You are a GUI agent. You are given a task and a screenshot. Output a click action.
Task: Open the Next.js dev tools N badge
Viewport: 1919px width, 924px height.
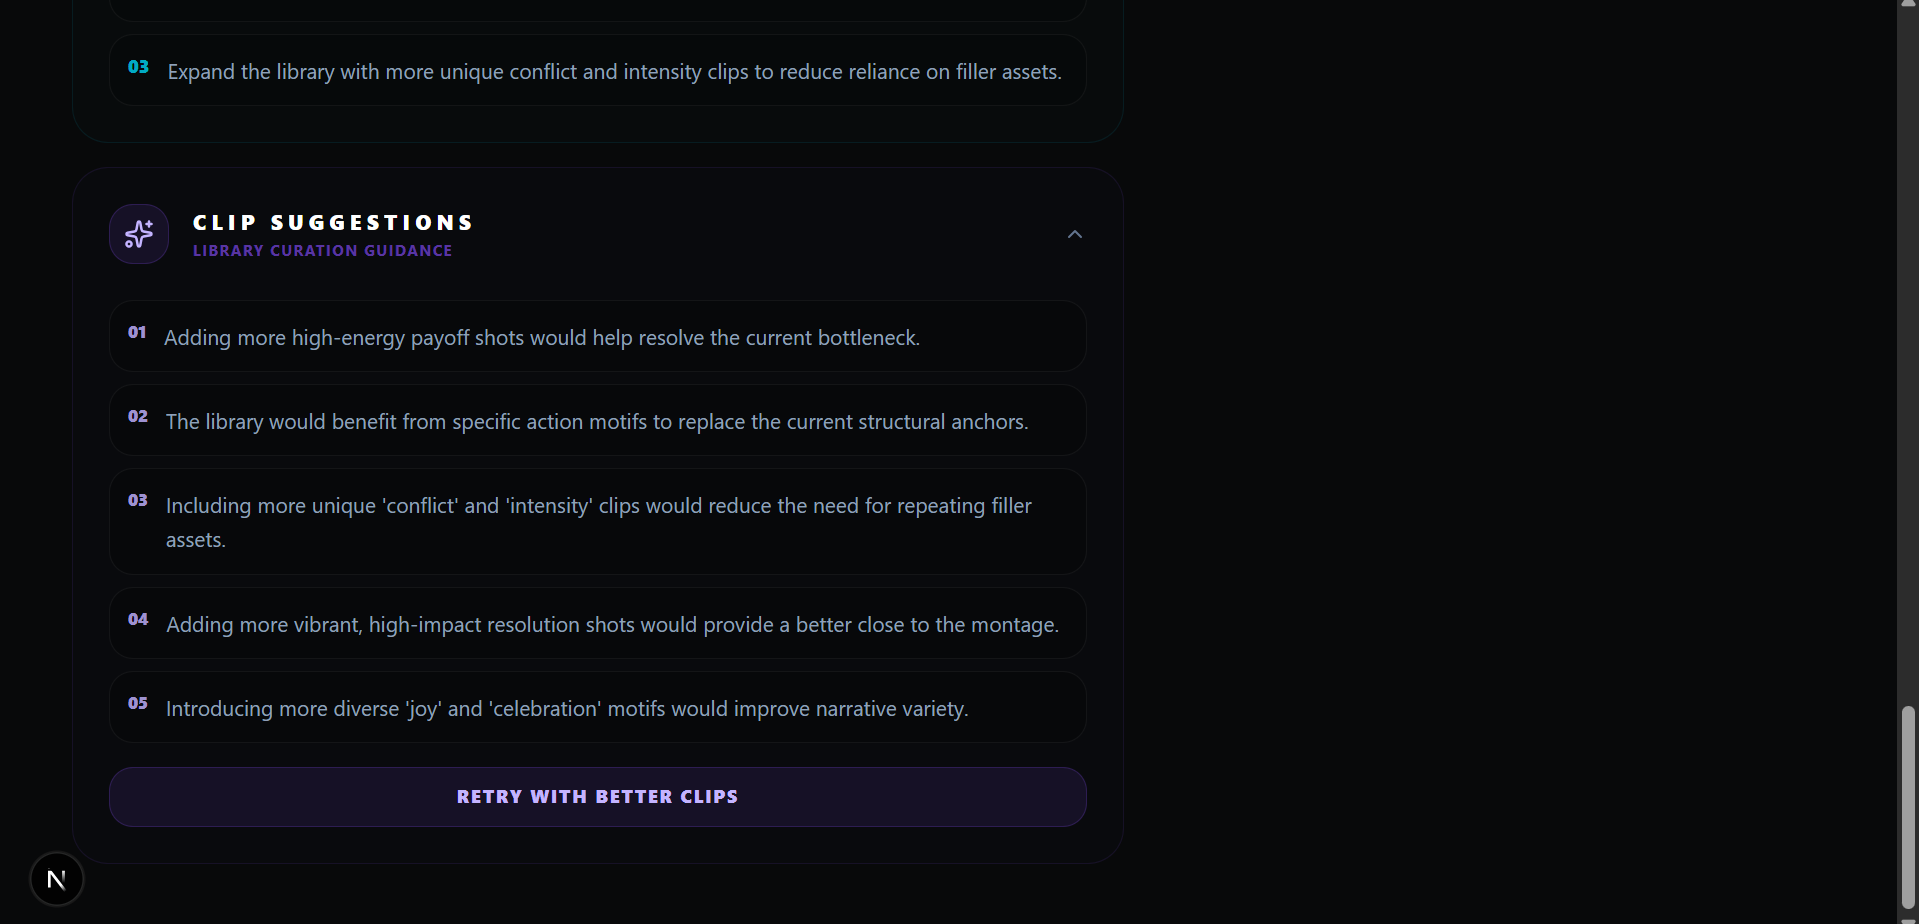coord(57,879)
